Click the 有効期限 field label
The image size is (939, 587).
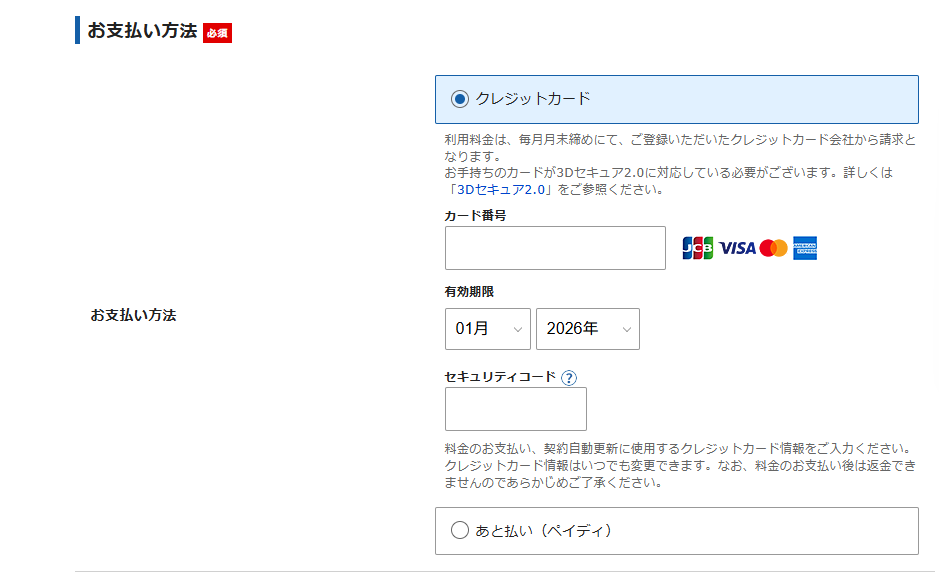(x=469, y=292)
